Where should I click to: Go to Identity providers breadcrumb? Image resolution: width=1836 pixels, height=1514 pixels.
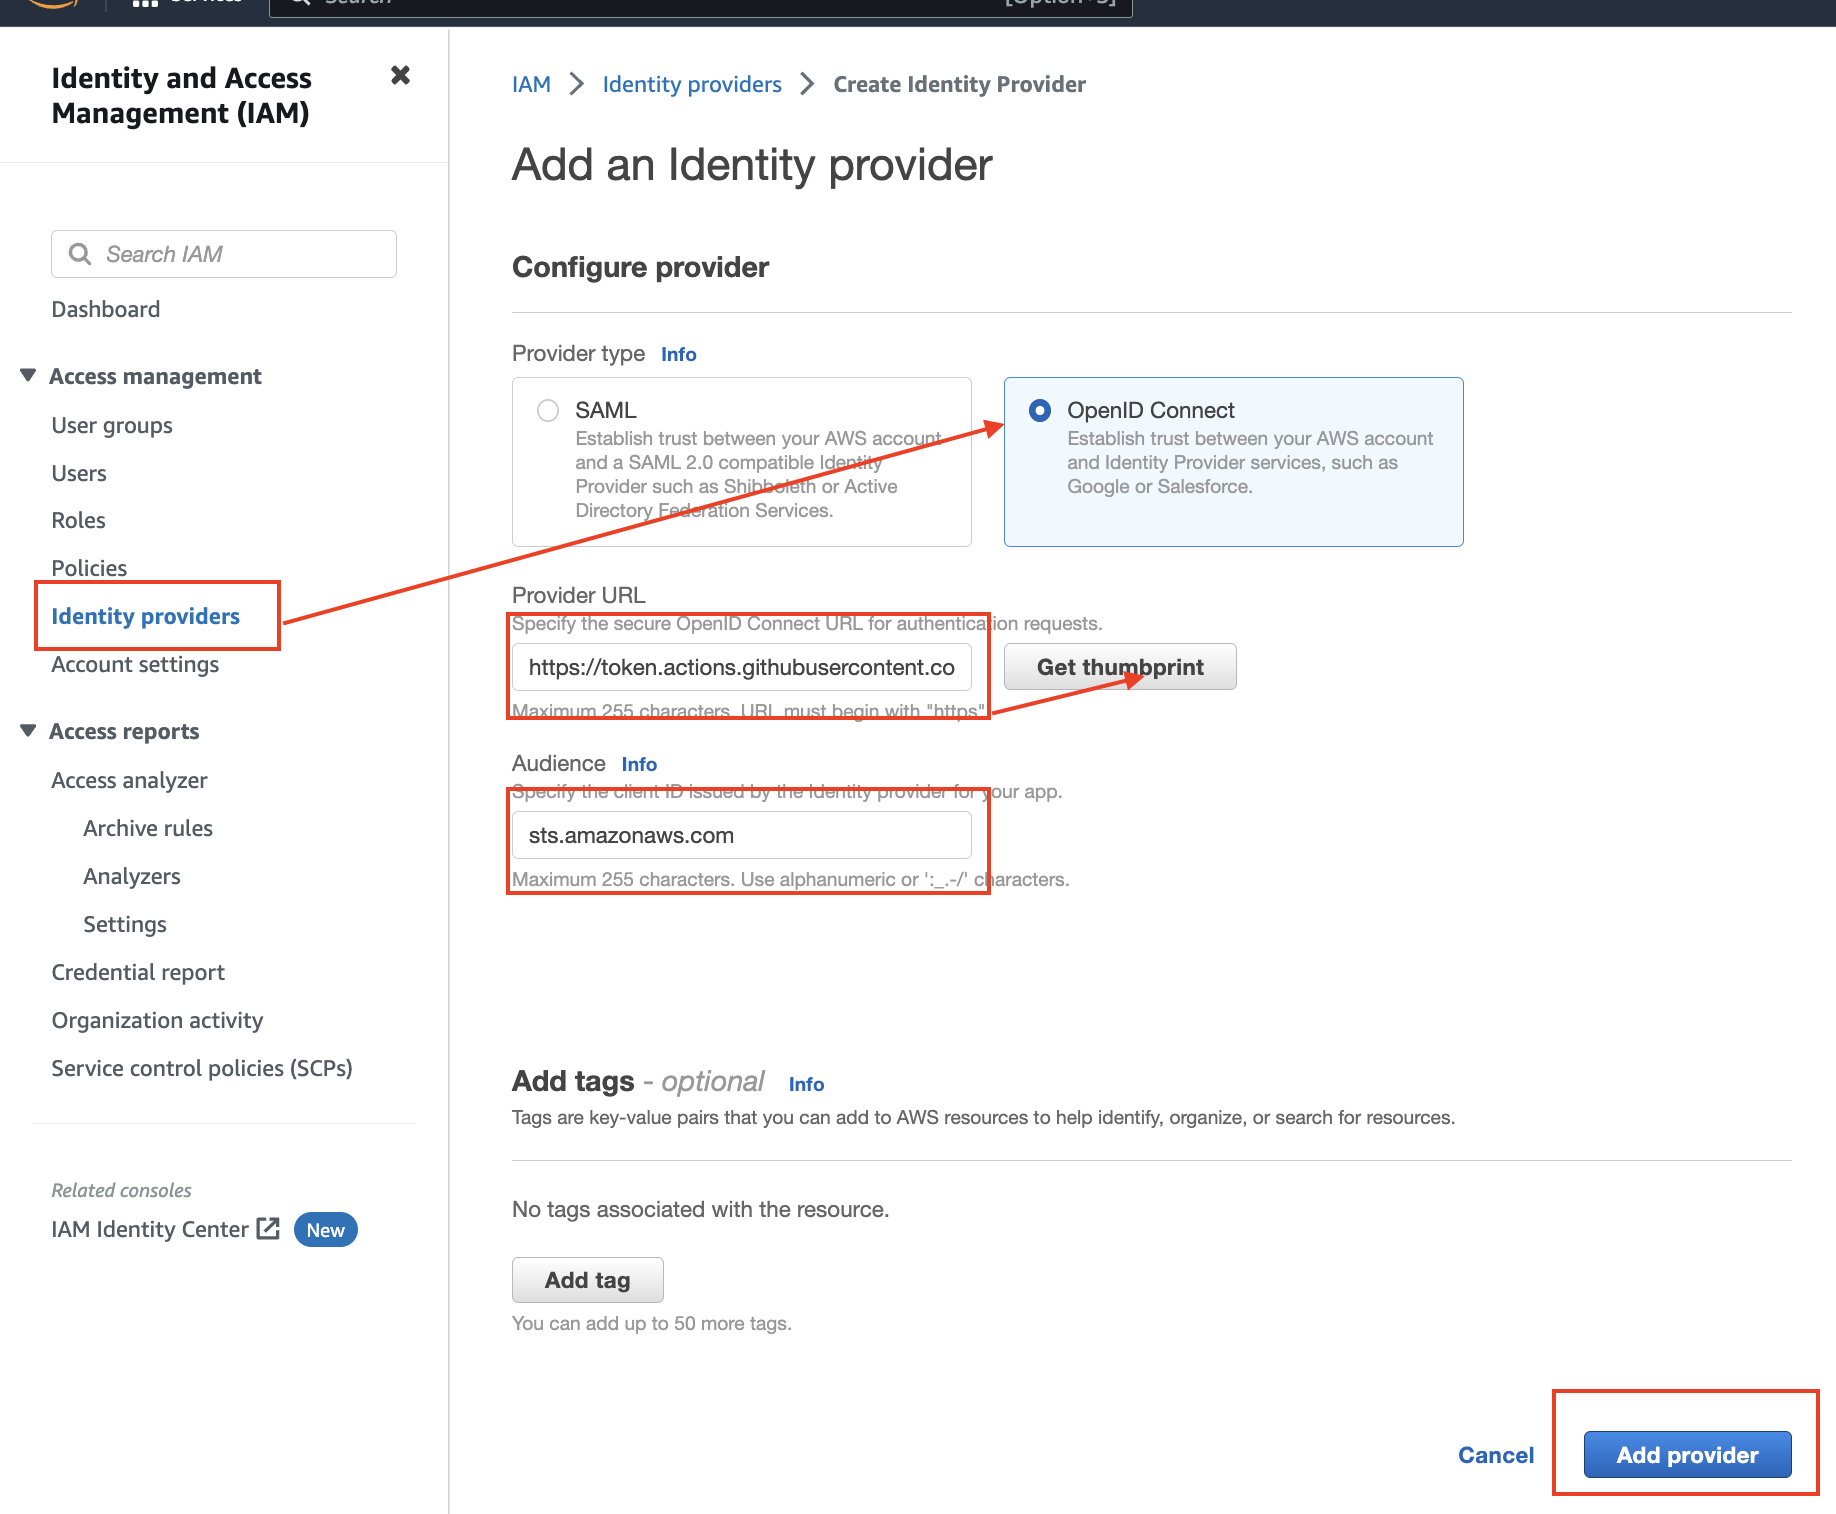(x=692, y=84)
